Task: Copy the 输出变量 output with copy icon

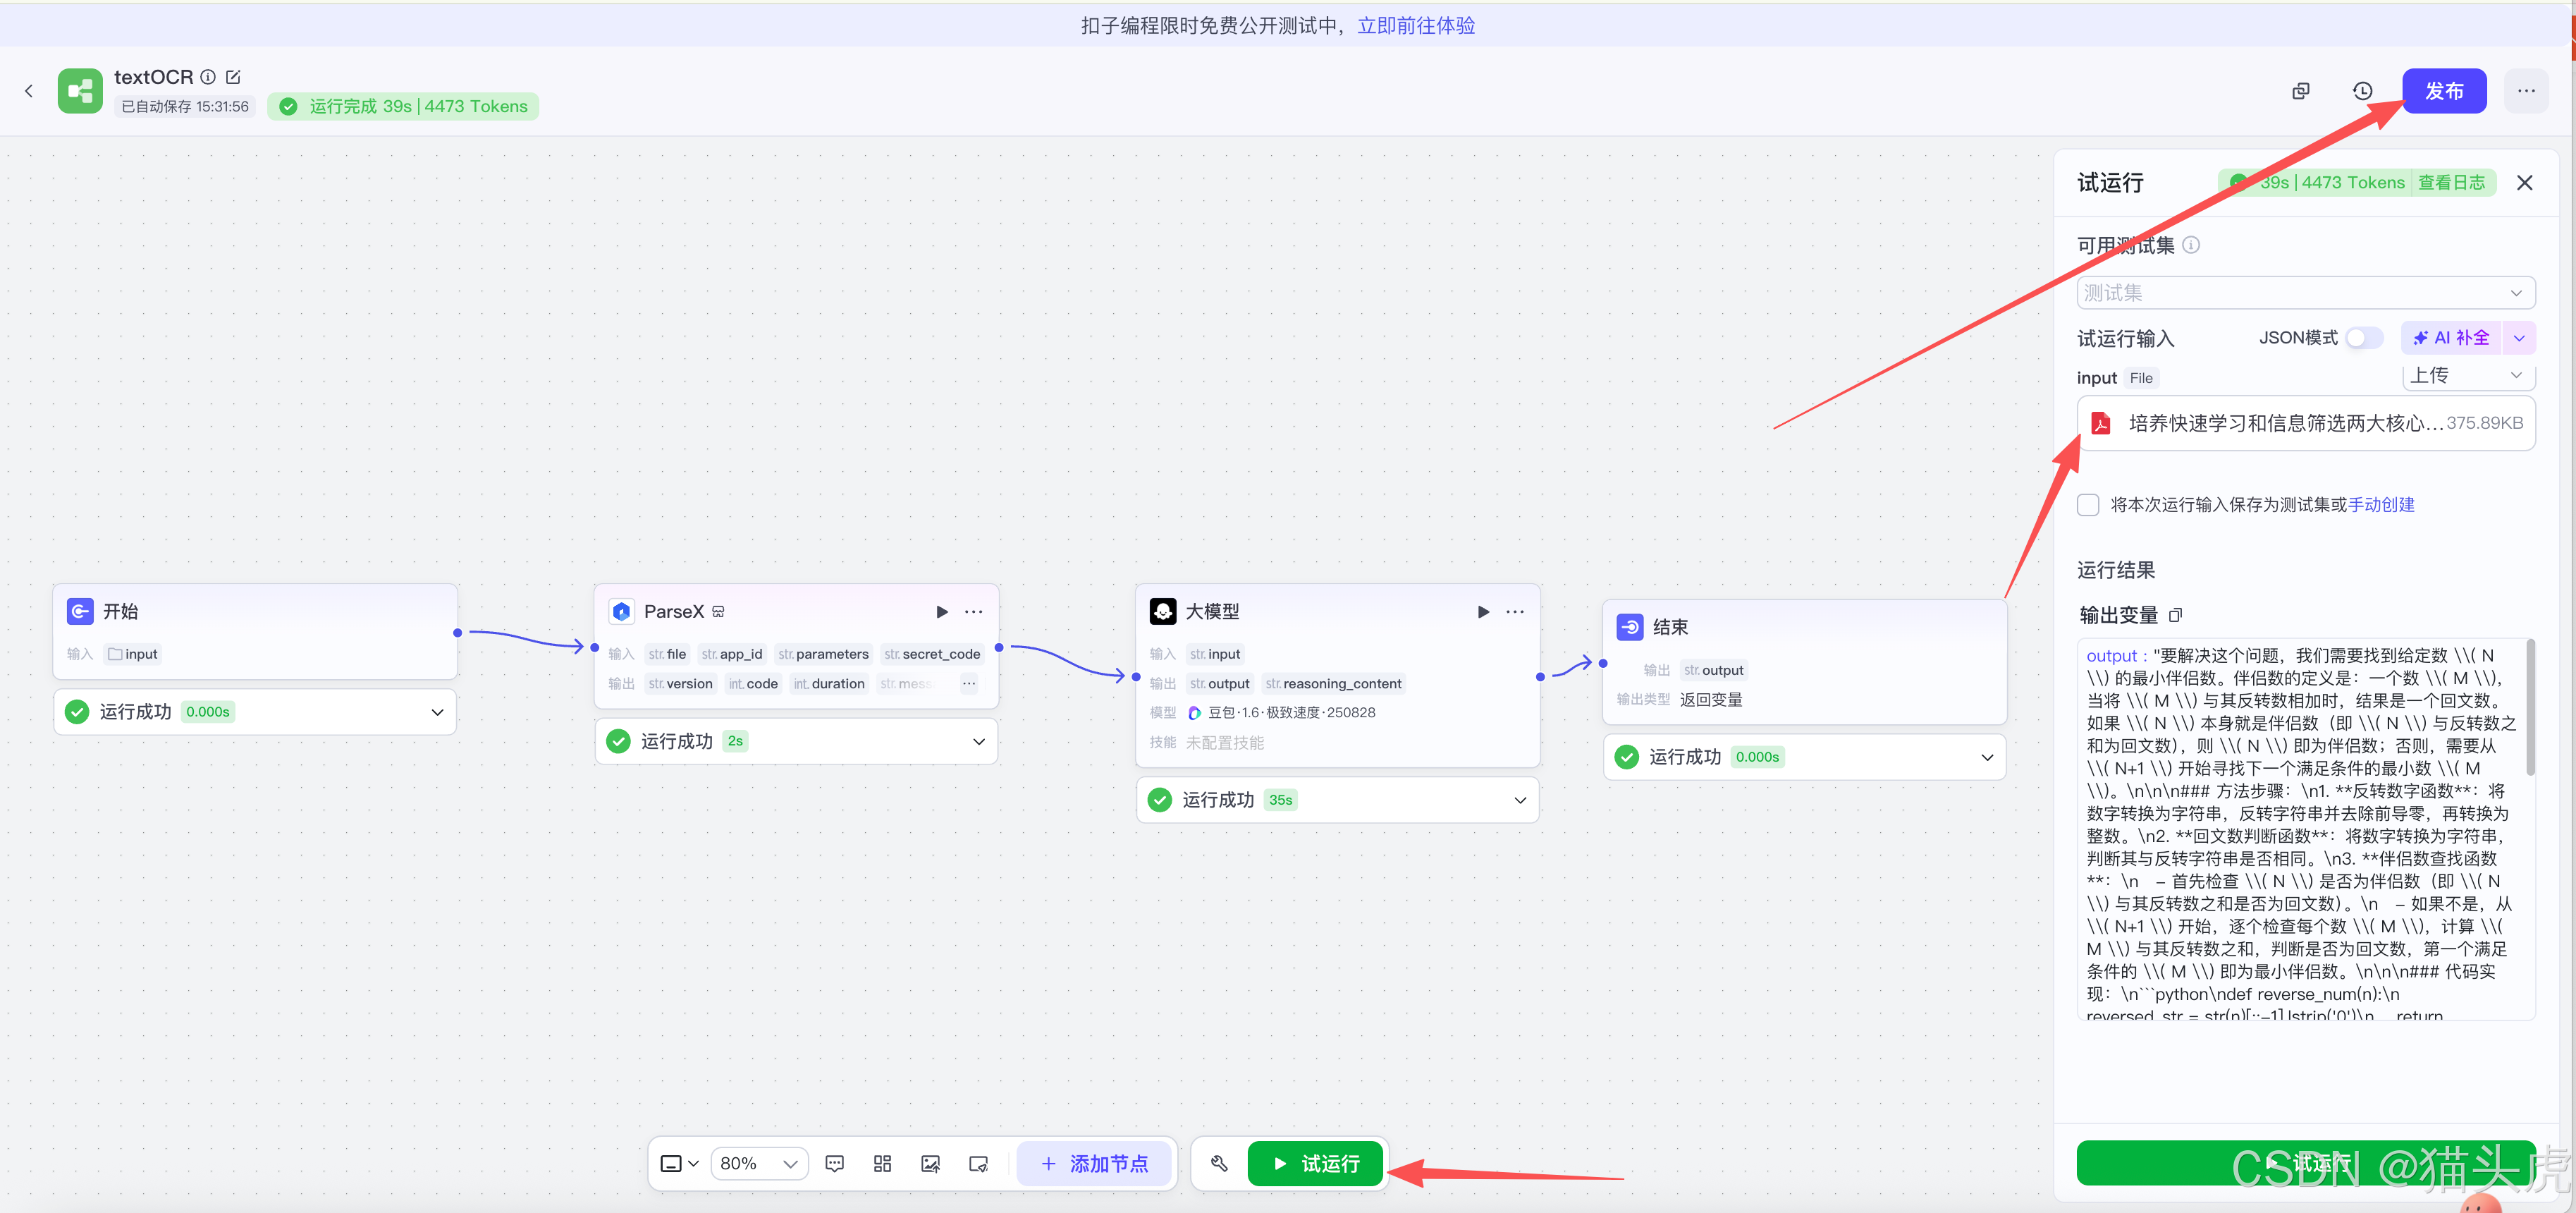Action: click(2175, 615)
